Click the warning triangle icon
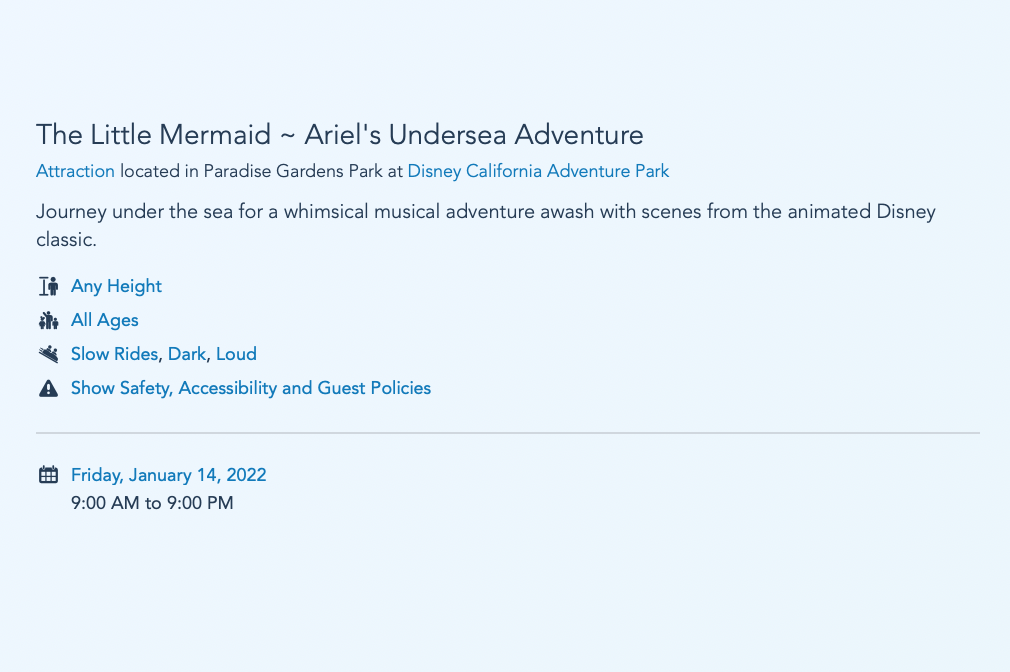The height and width of the screenshot is (672, 1010). coord(48,388)
